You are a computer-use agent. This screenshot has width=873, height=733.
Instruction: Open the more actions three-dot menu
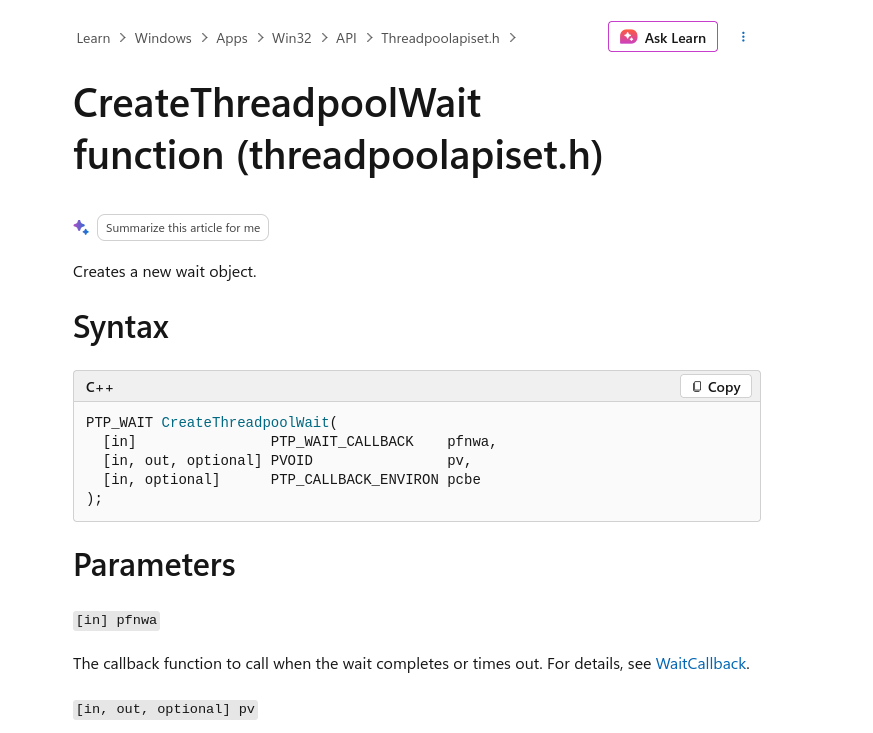click(x=743, y=37)
